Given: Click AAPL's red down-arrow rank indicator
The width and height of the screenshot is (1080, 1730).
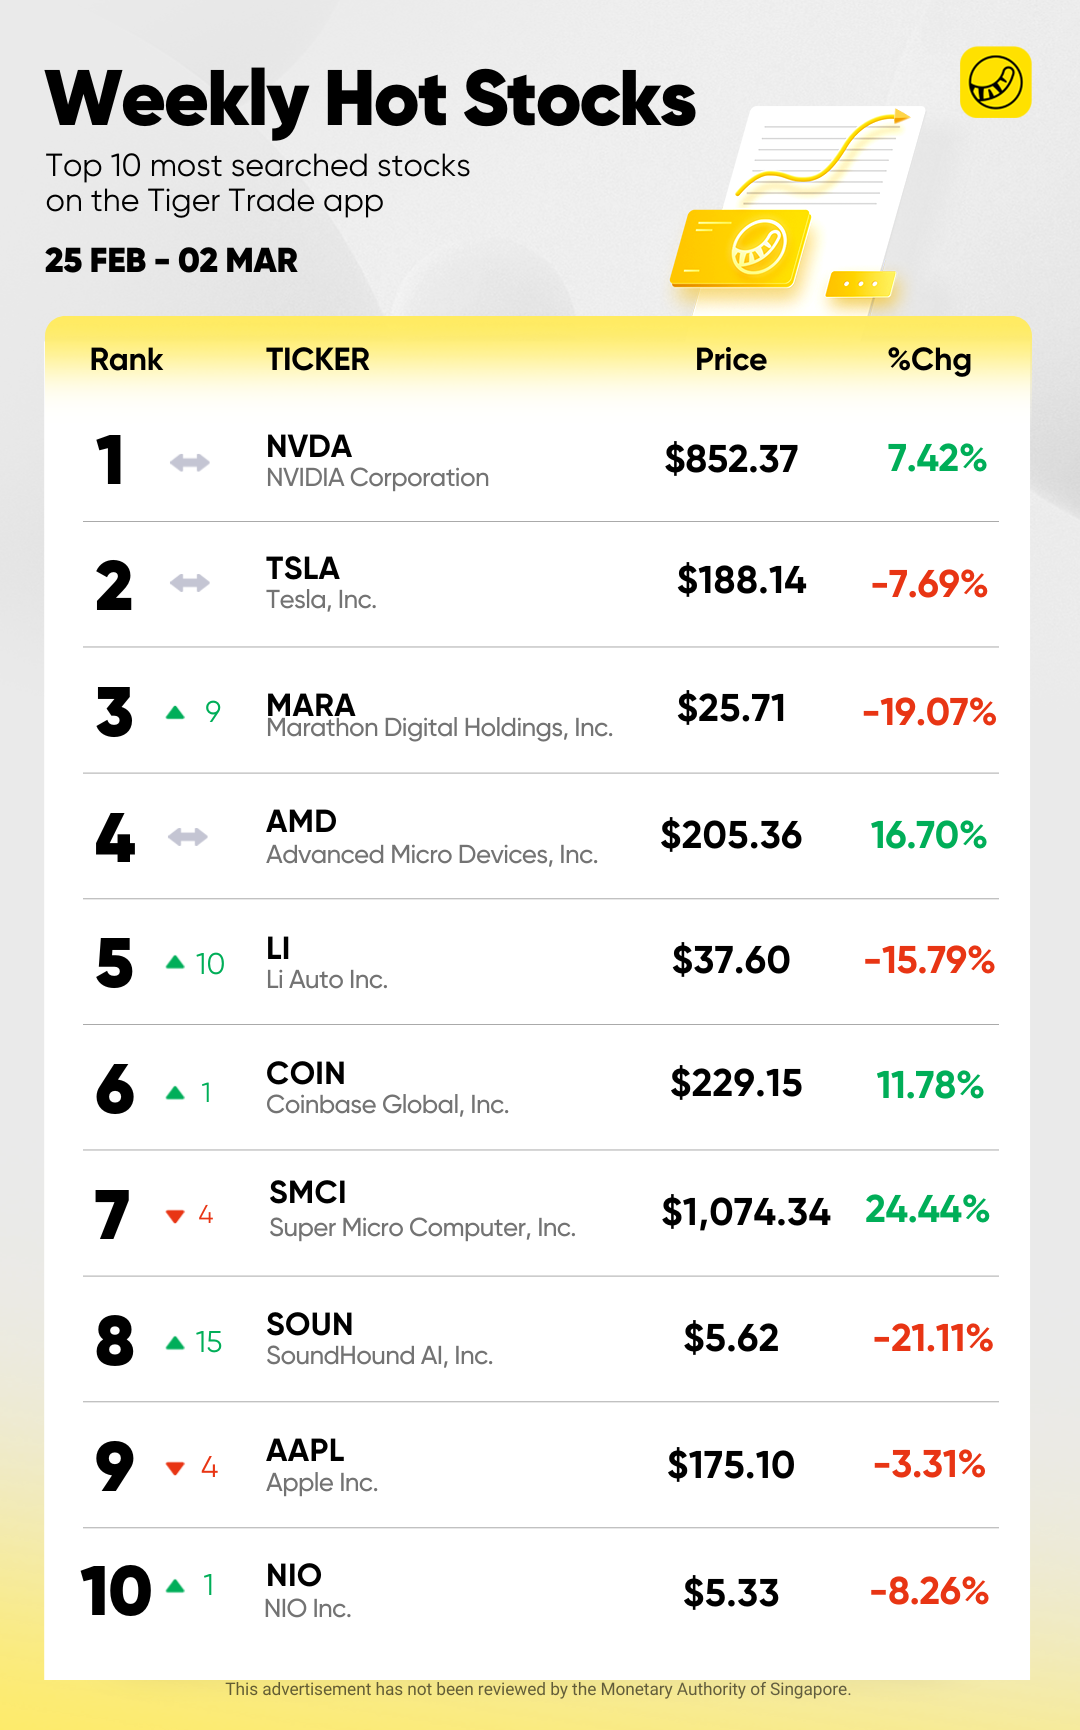Looking at the screenshot, I should point(176,1468).
